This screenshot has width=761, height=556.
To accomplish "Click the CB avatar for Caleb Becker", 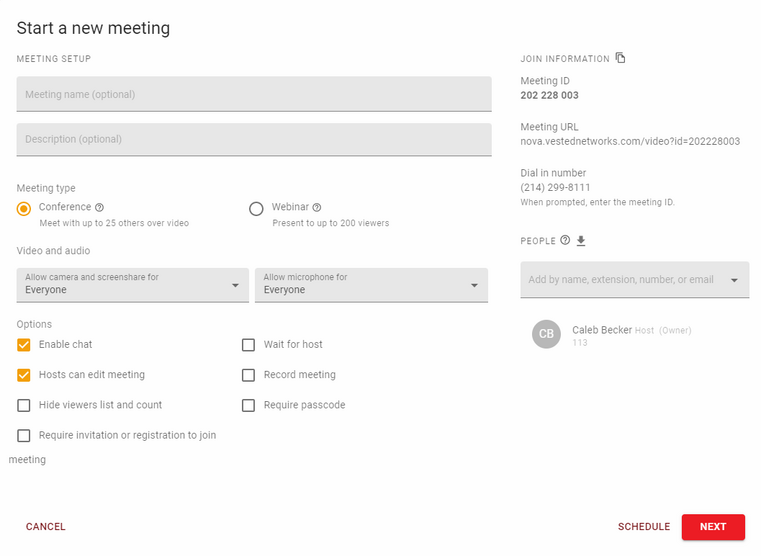I will [546, 334].
